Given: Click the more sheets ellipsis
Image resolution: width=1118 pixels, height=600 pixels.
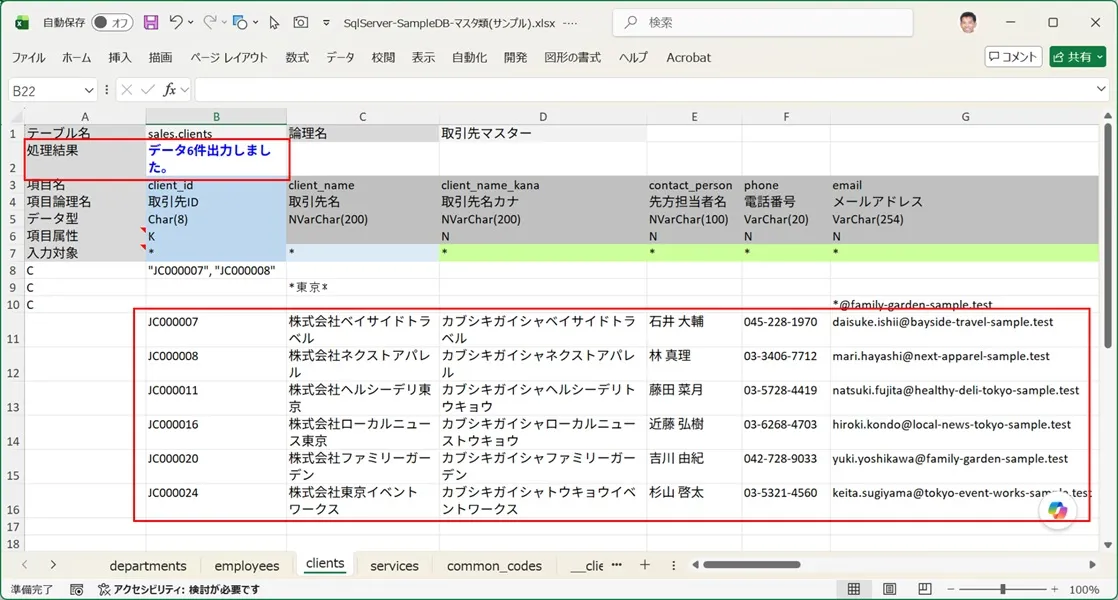Looking at the screenshot, I should tap(617, 564).
